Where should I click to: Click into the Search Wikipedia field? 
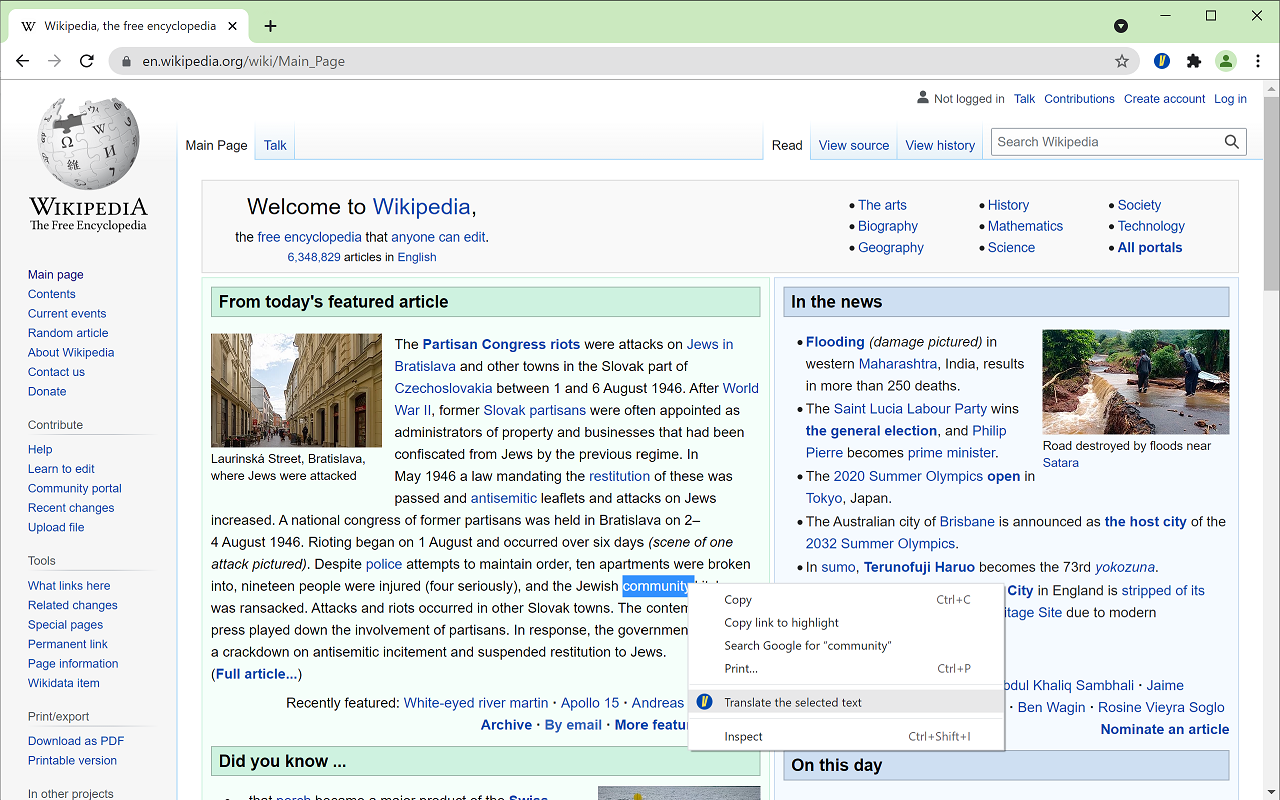tap(1105, 142)
